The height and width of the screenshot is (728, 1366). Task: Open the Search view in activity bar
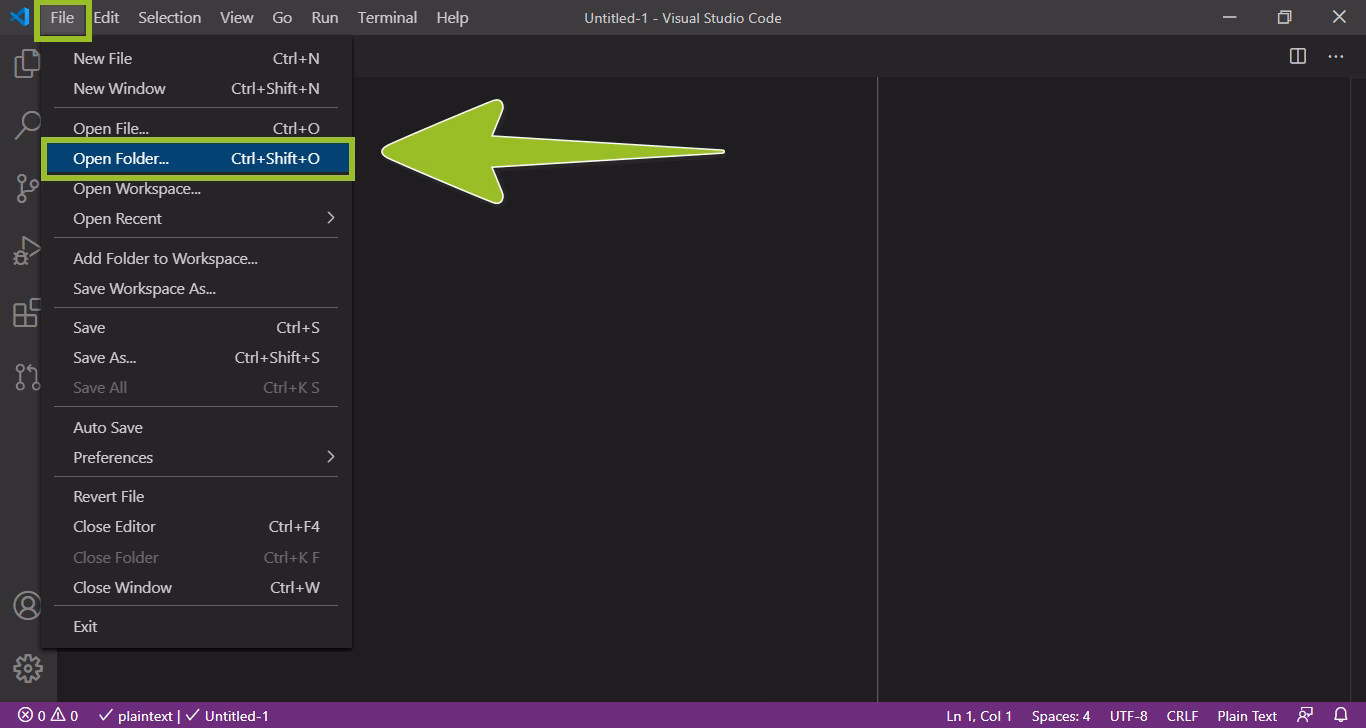pyautogui.click(x=27, y=125)
